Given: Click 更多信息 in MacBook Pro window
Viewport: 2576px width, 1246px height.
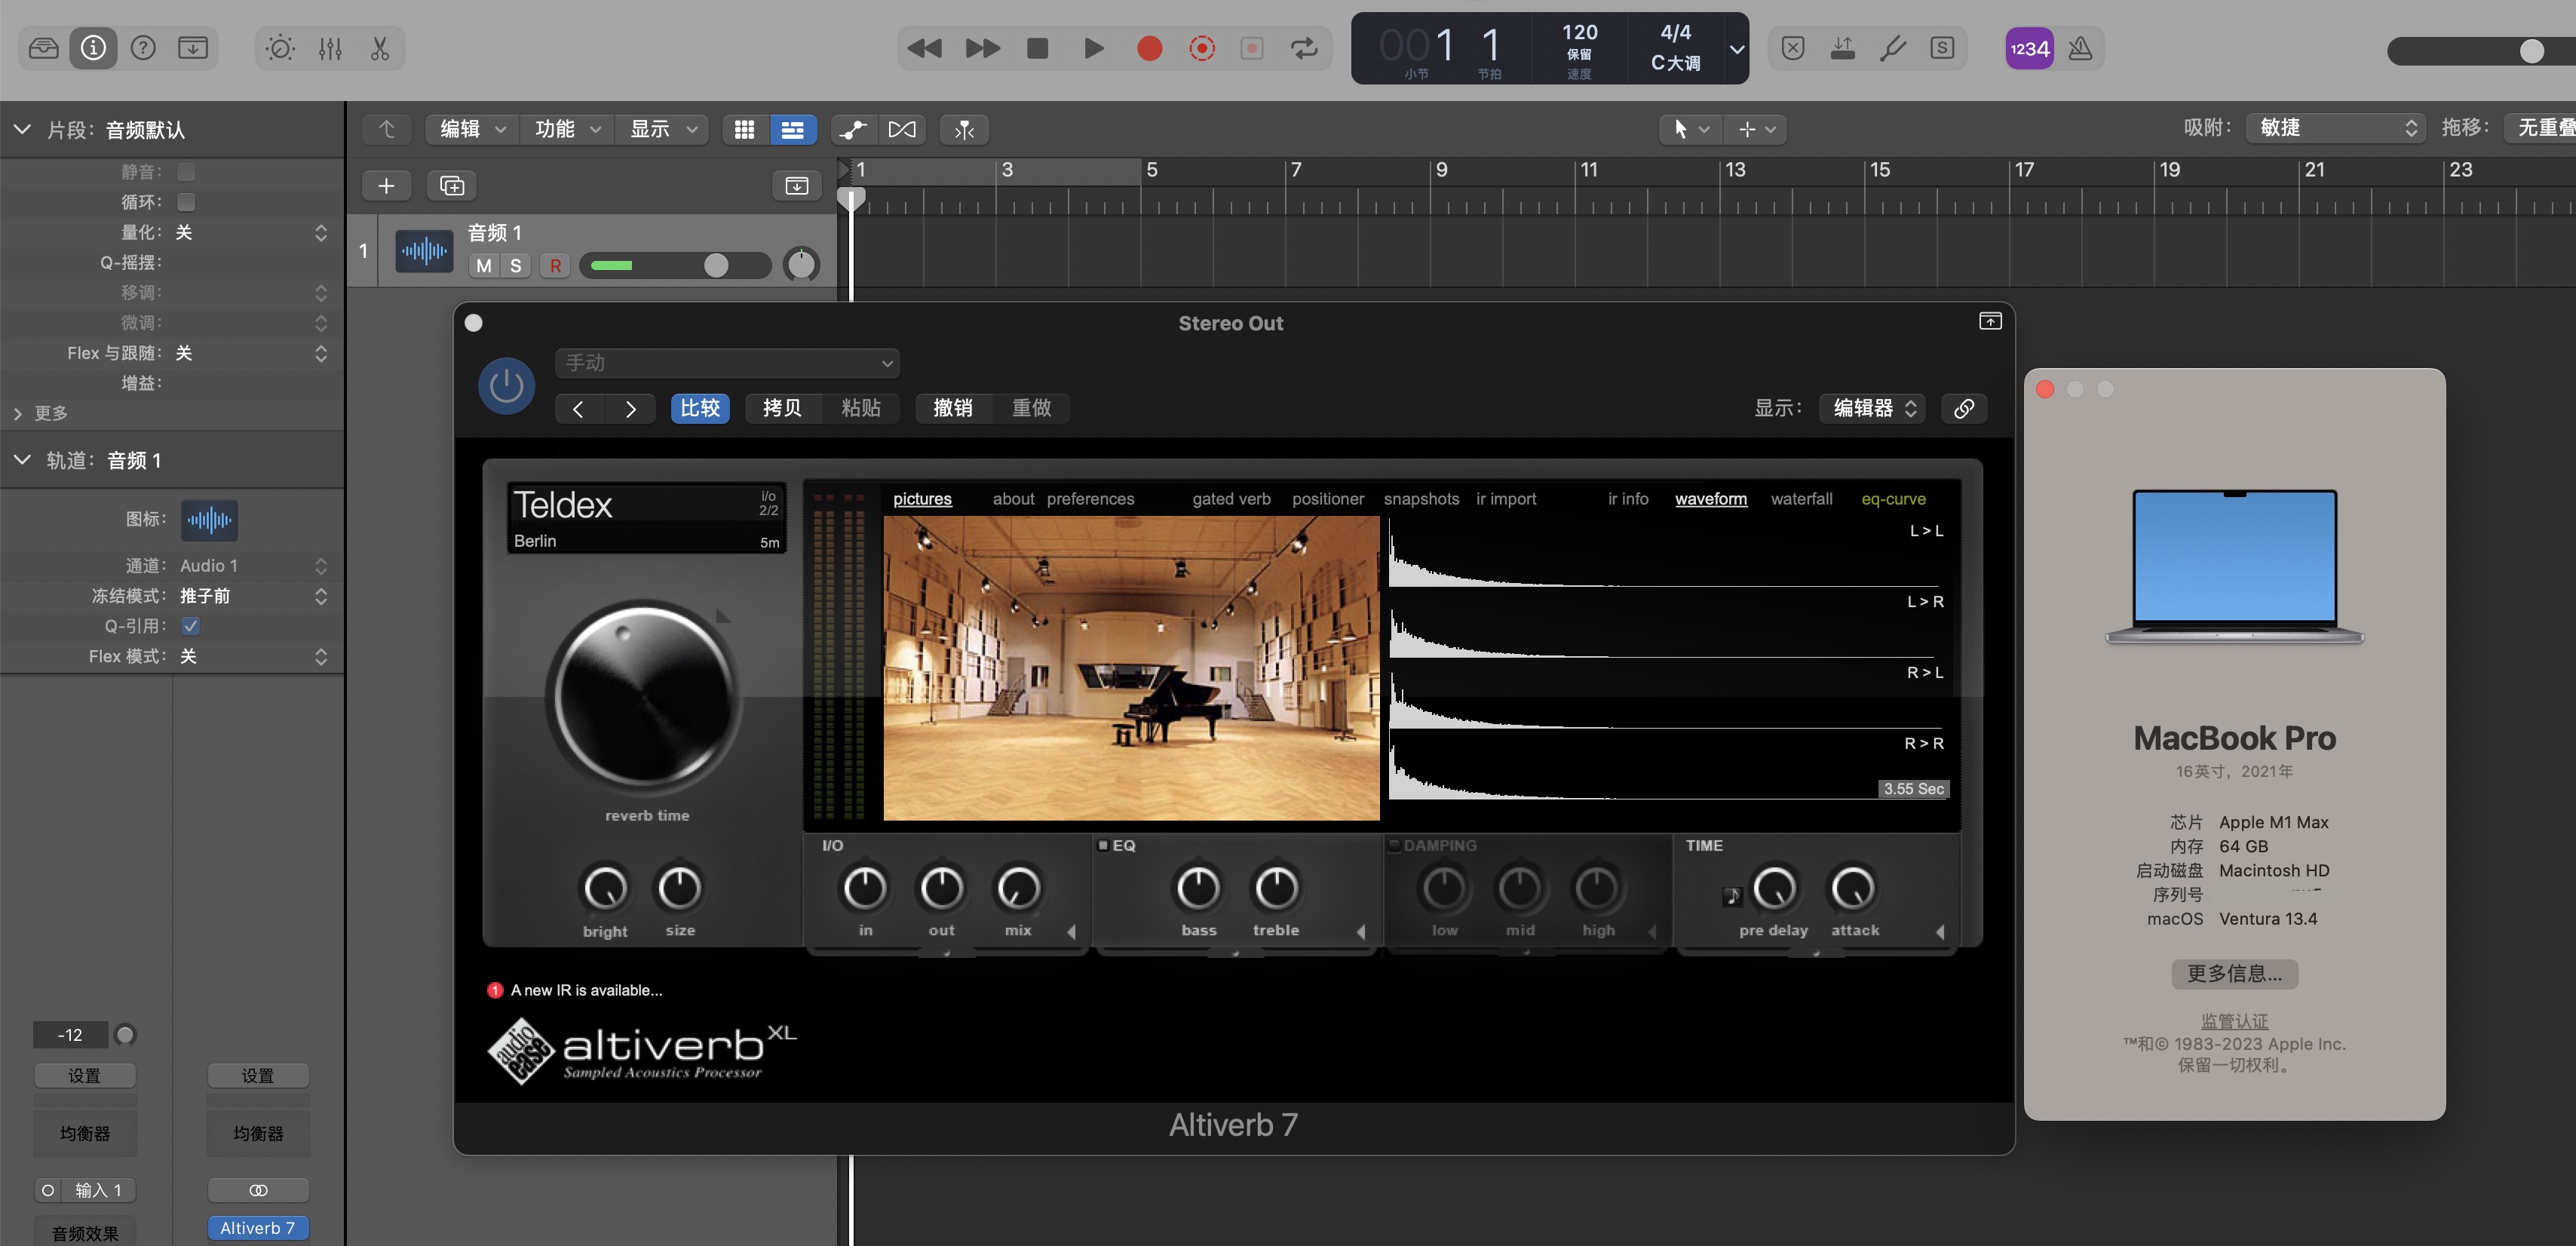Looking at the screenshot, I should click(2234, 973).
